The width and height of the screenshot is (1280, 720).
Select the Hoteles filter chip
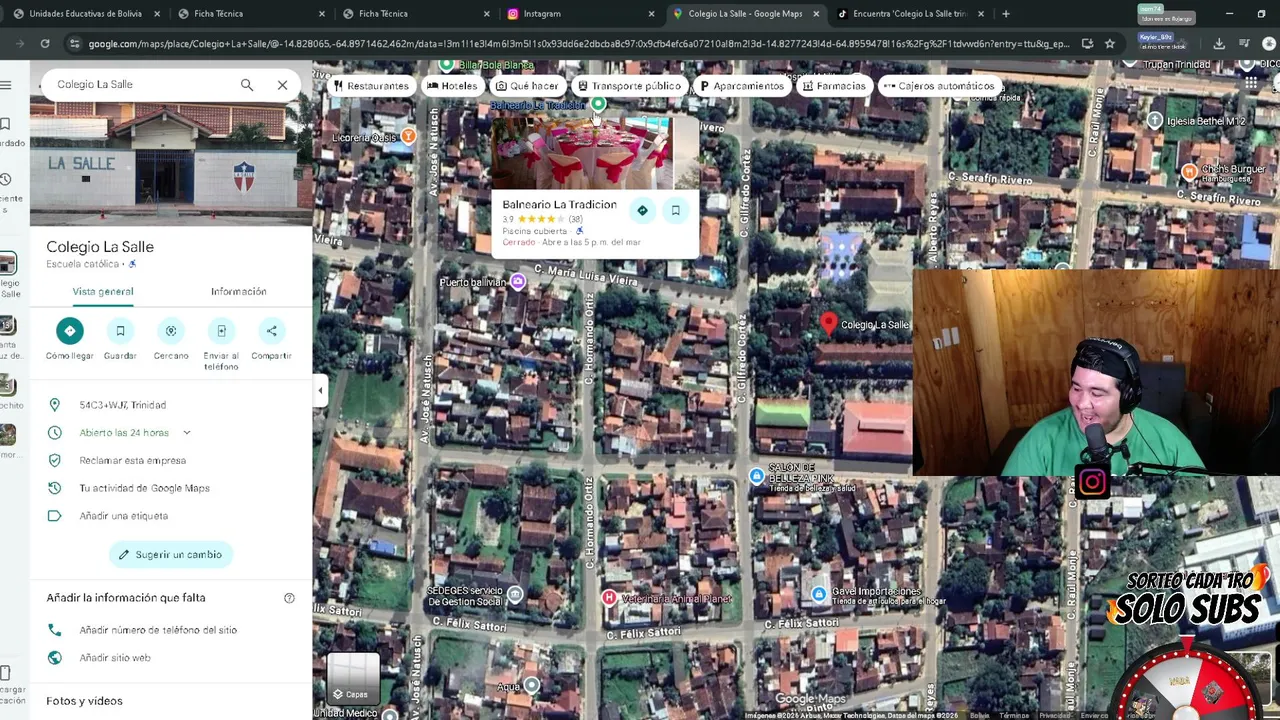click(x=452, y=86)
